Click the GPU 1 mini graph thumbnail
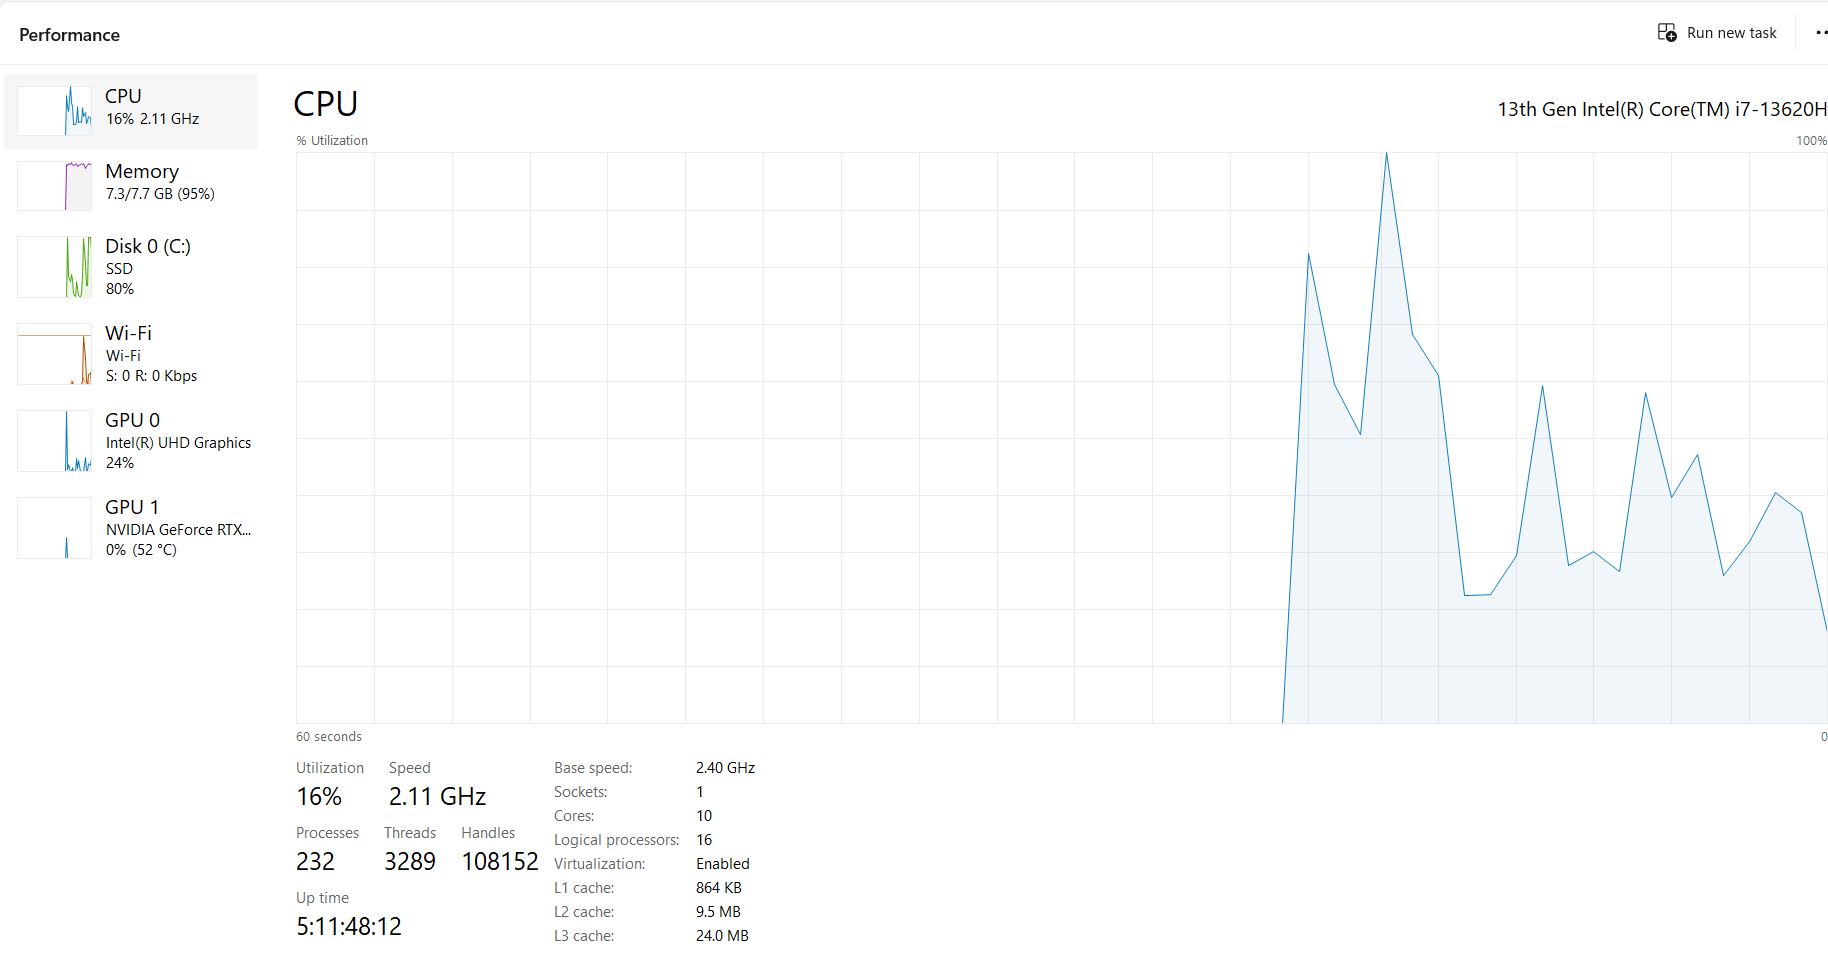 55,528
